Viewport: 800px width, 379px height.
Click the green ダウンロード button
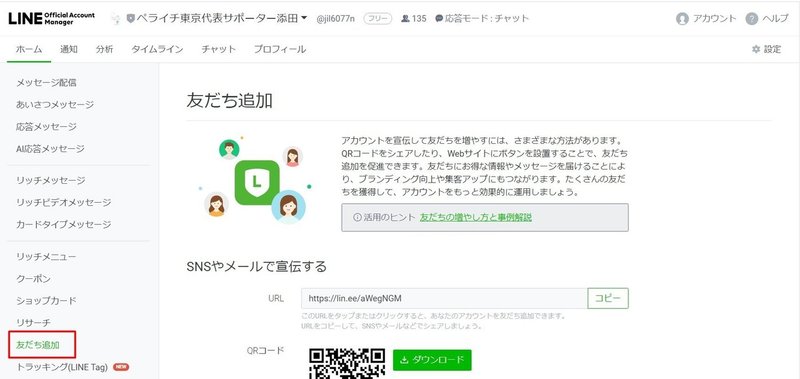pyautogui.click(x=432, y=360)
